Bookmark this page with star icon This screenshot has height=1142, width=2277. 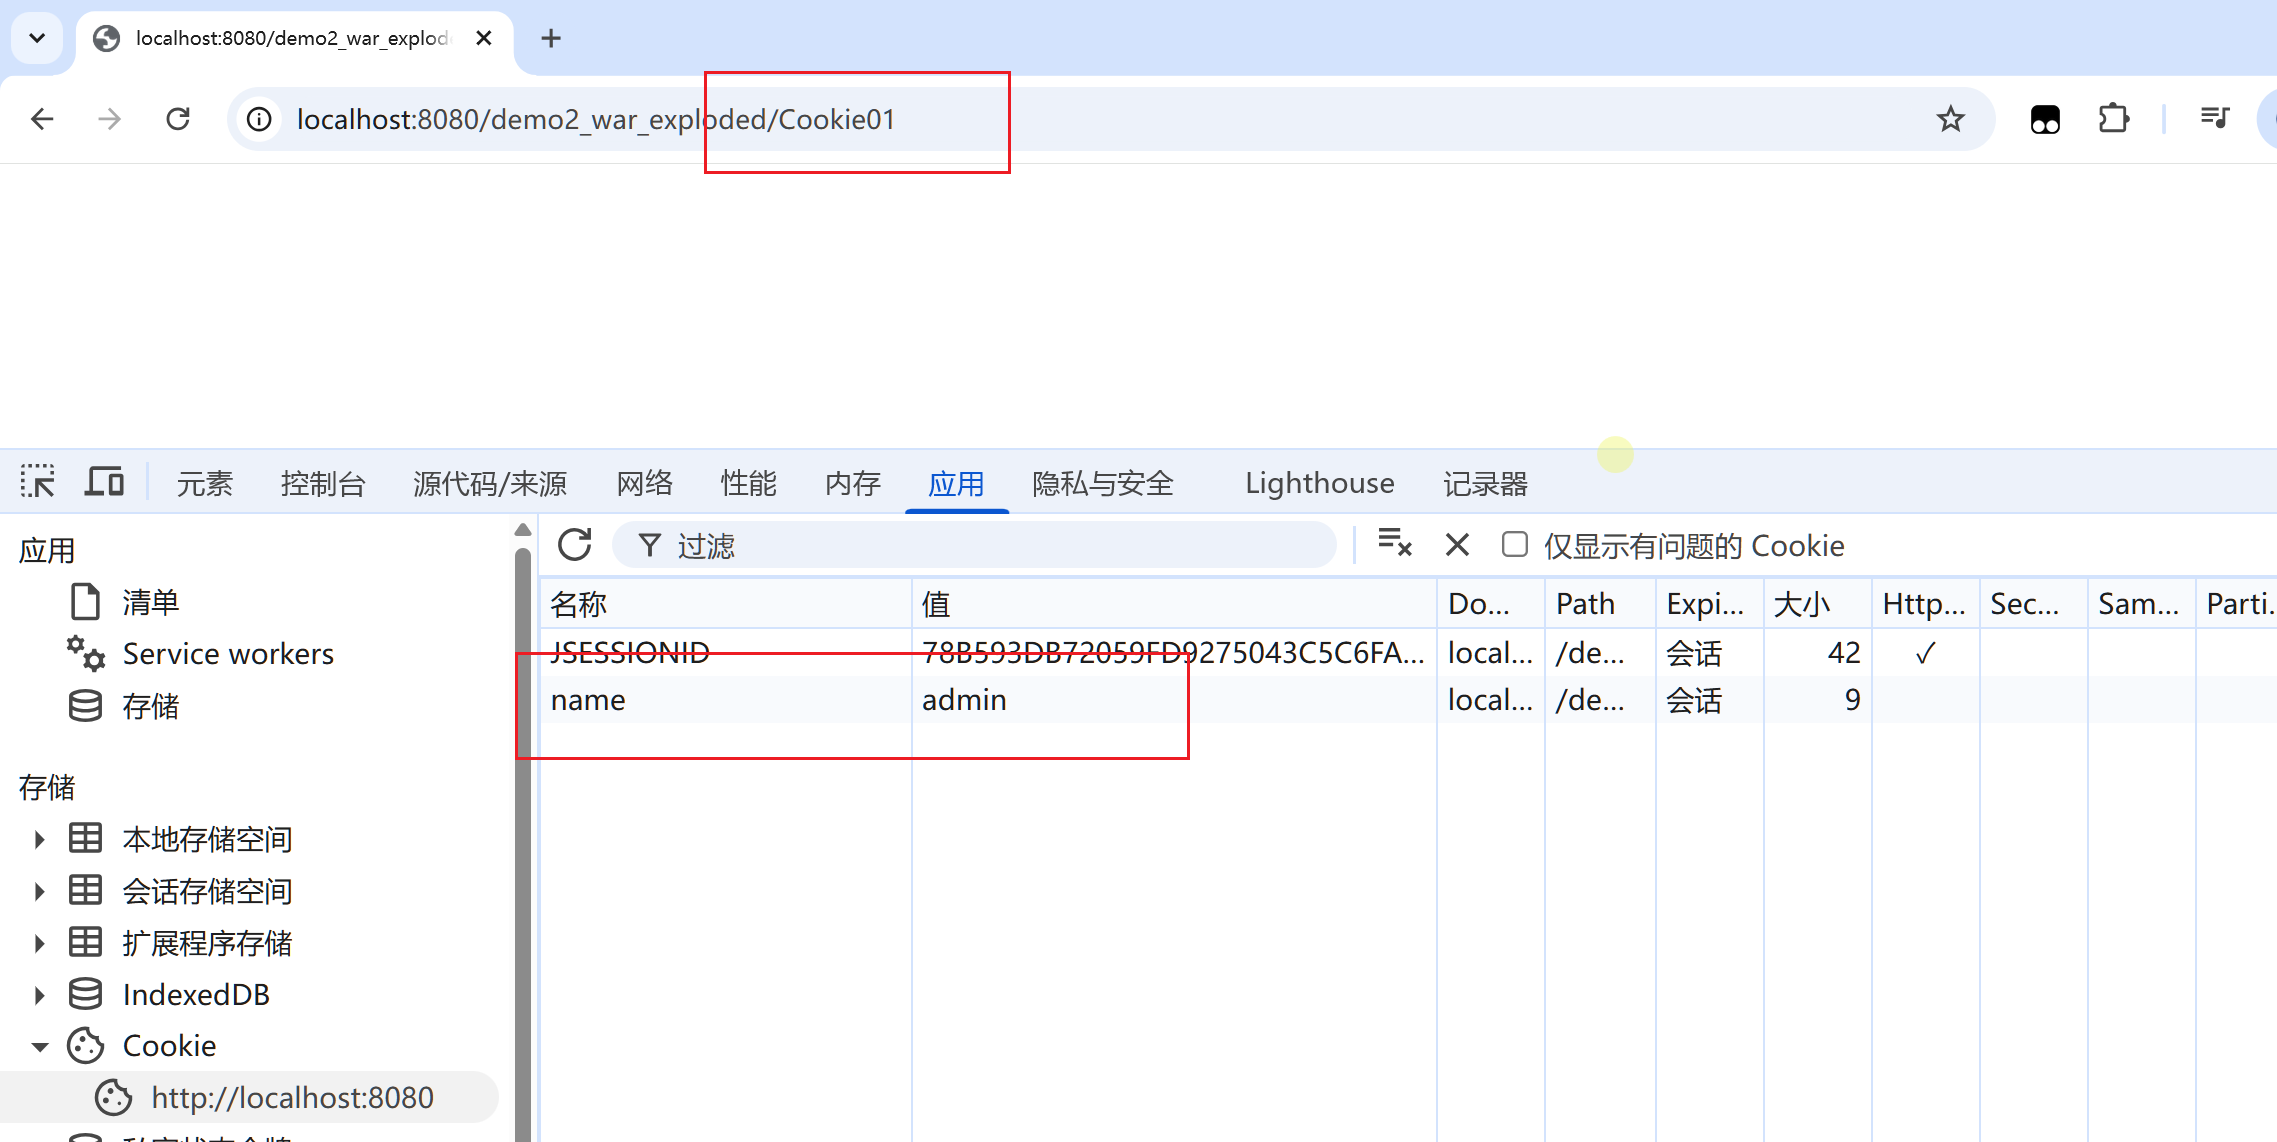[1950, 120]
